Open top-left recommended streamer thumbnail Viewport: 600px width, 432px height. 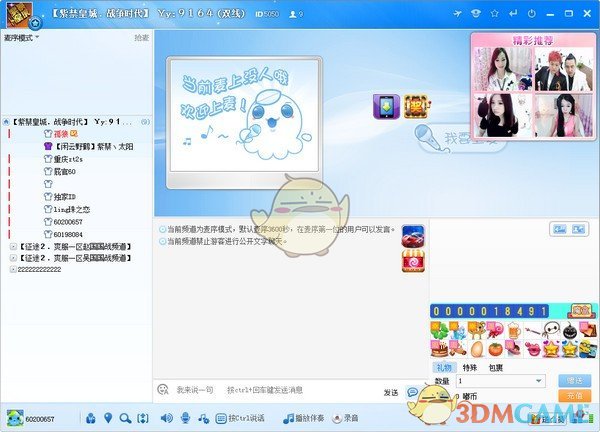point(503,69)
